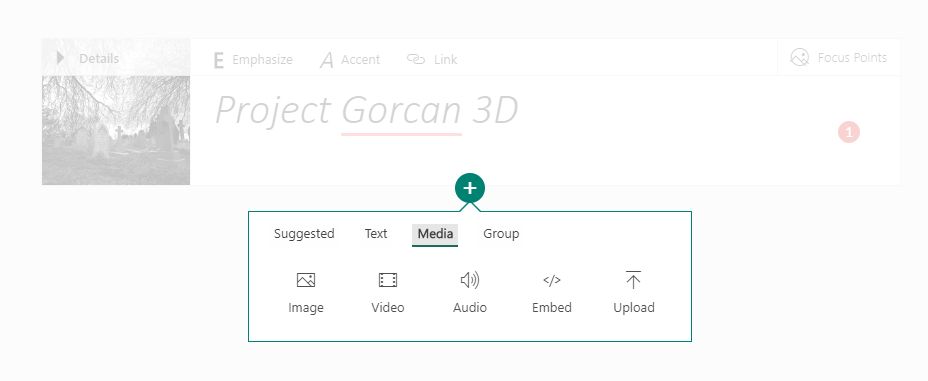Choose the Video filmstrip icon
This screenshot has width=928, height=381.
pos(388,280)
